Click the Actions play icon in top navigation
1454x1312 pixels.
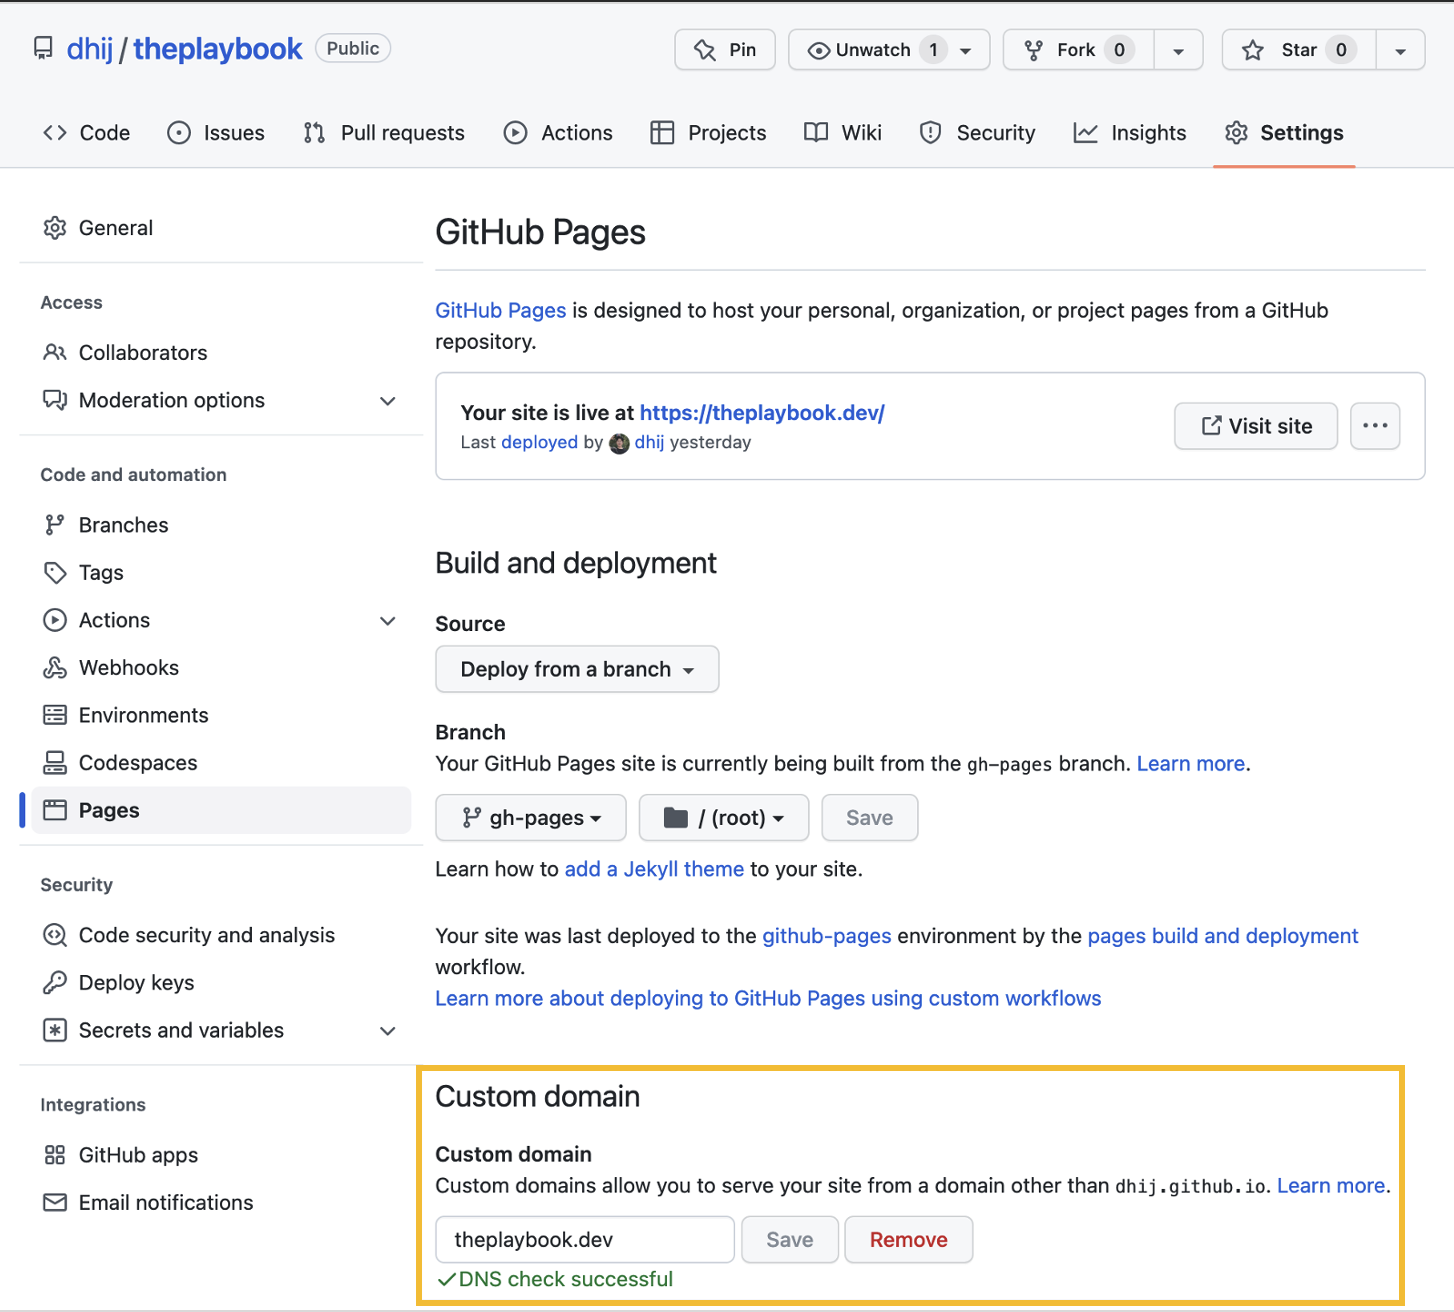515,133
